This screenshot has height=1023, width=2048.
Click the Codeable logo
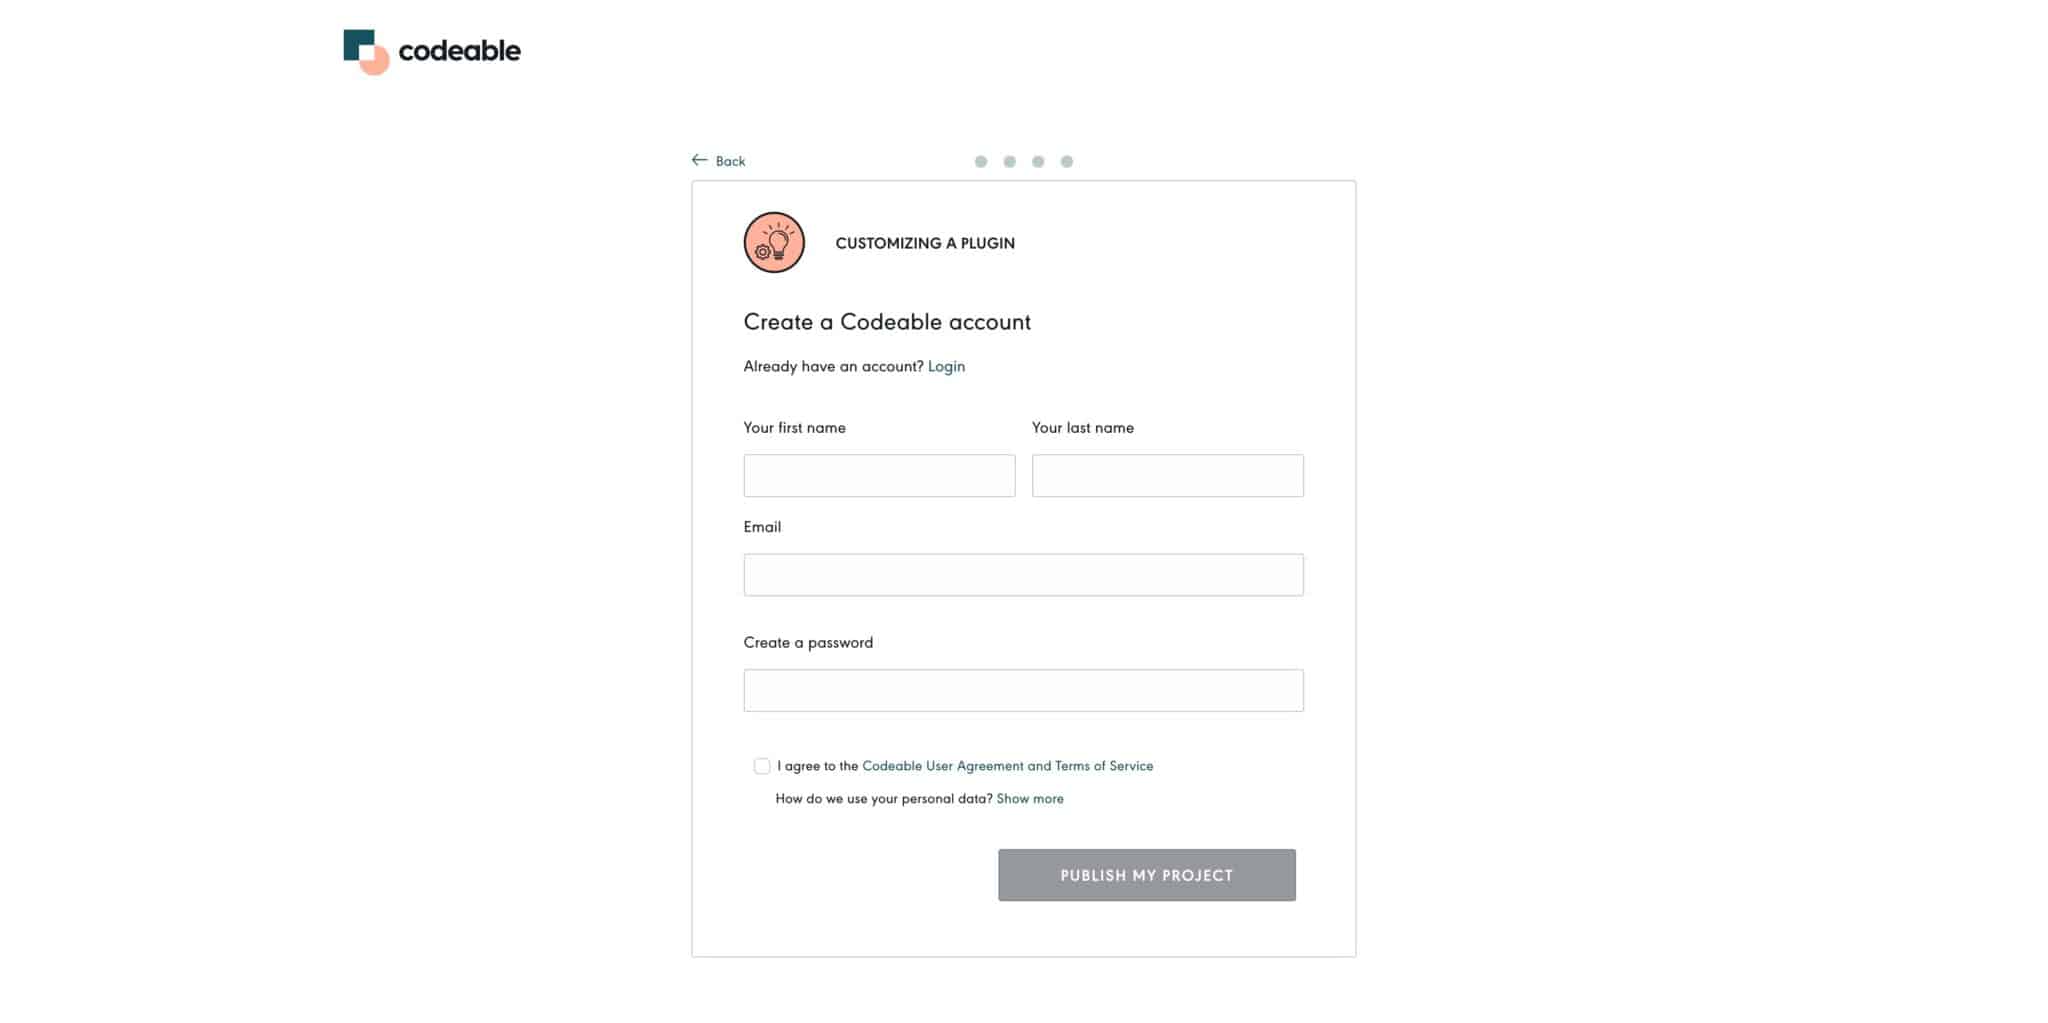point(430,49)
